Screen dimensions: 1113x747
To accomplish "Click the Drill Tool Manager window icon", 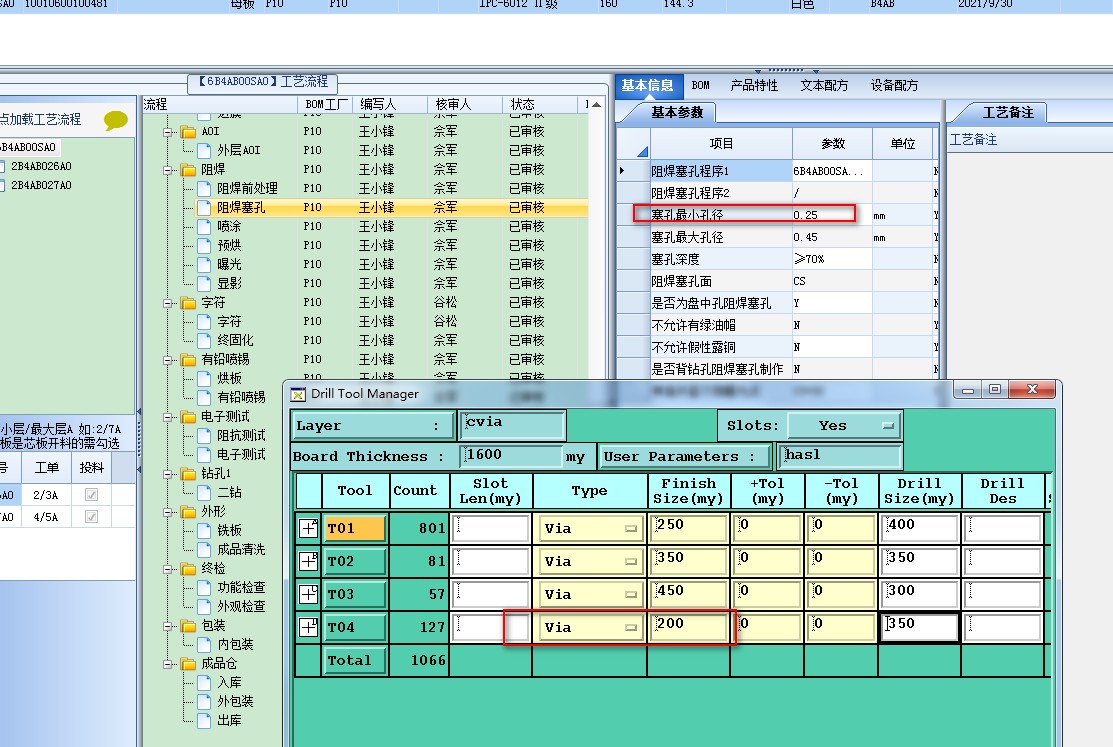I will point(298,395).
